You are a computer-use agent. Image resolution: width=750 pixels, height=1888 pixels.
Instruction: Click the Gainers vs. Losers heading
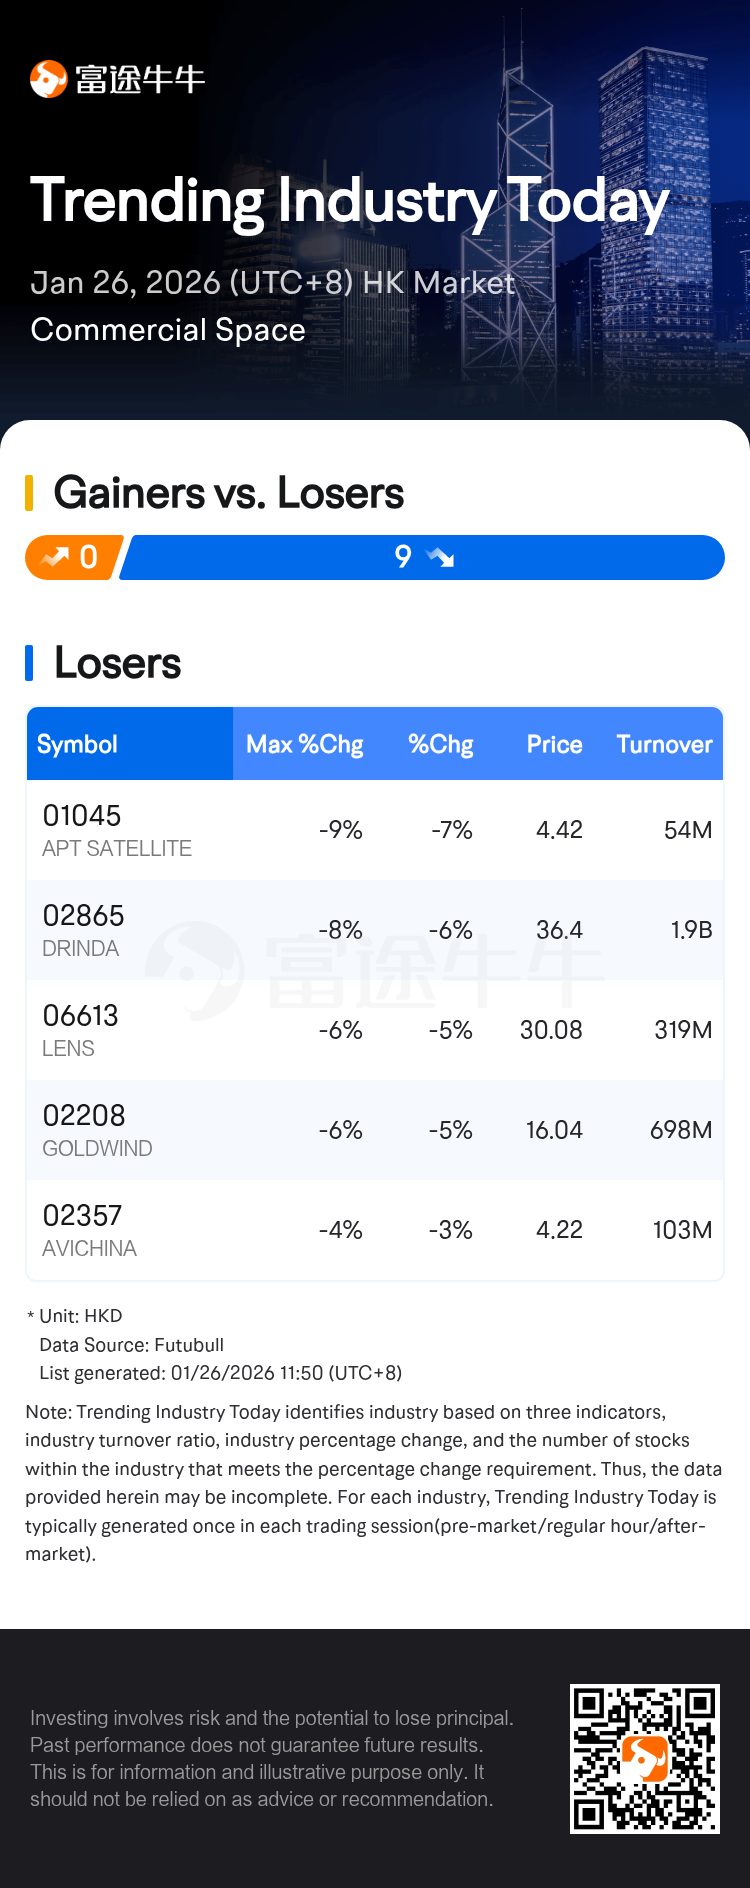point(229,493)
